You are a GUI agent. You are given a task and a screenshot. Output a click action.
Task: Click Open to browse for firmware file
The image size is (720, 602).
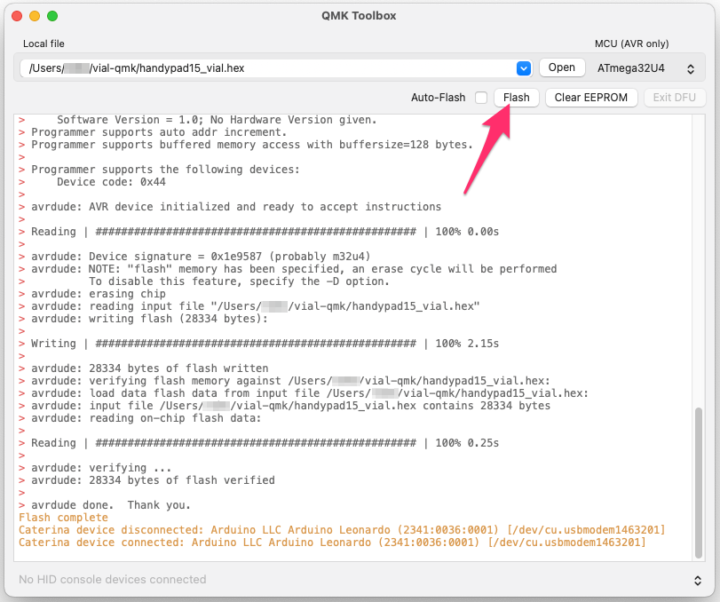[561, 68]
